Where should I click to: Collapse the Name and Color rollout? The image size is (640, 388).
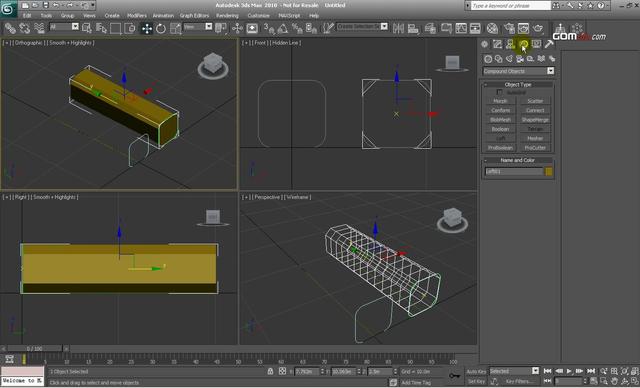(x=518, y=160)
